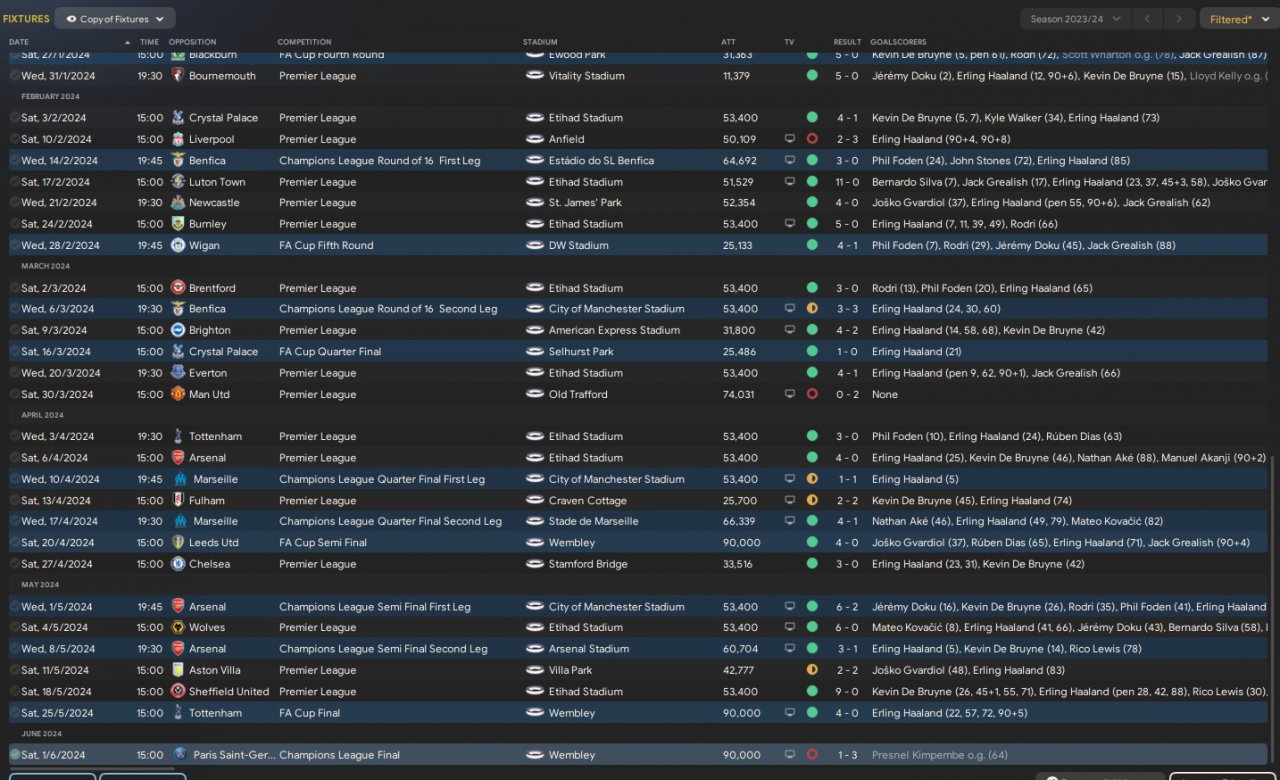Image resolution: width=1280 pixels, height=780 pixels.
Task: Open the Copy of Fixtures view dropdown
Action: (115, 19)
